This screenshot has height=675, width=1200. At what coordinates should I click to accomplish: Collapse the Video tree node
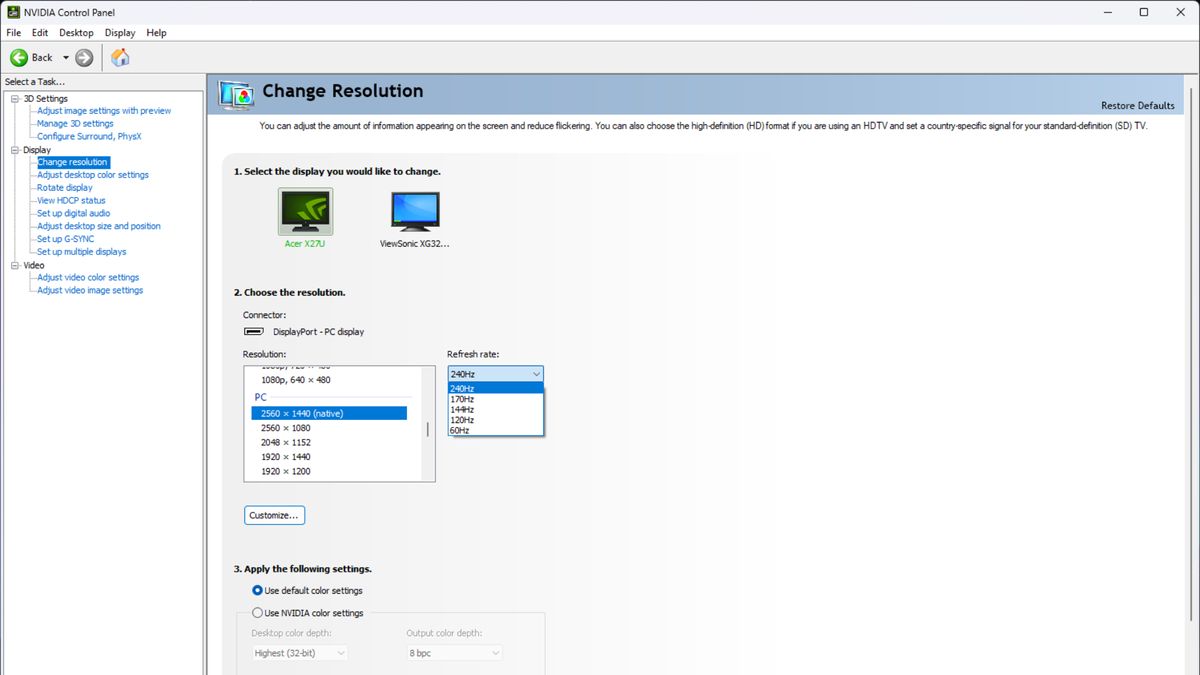coord(15,265)
